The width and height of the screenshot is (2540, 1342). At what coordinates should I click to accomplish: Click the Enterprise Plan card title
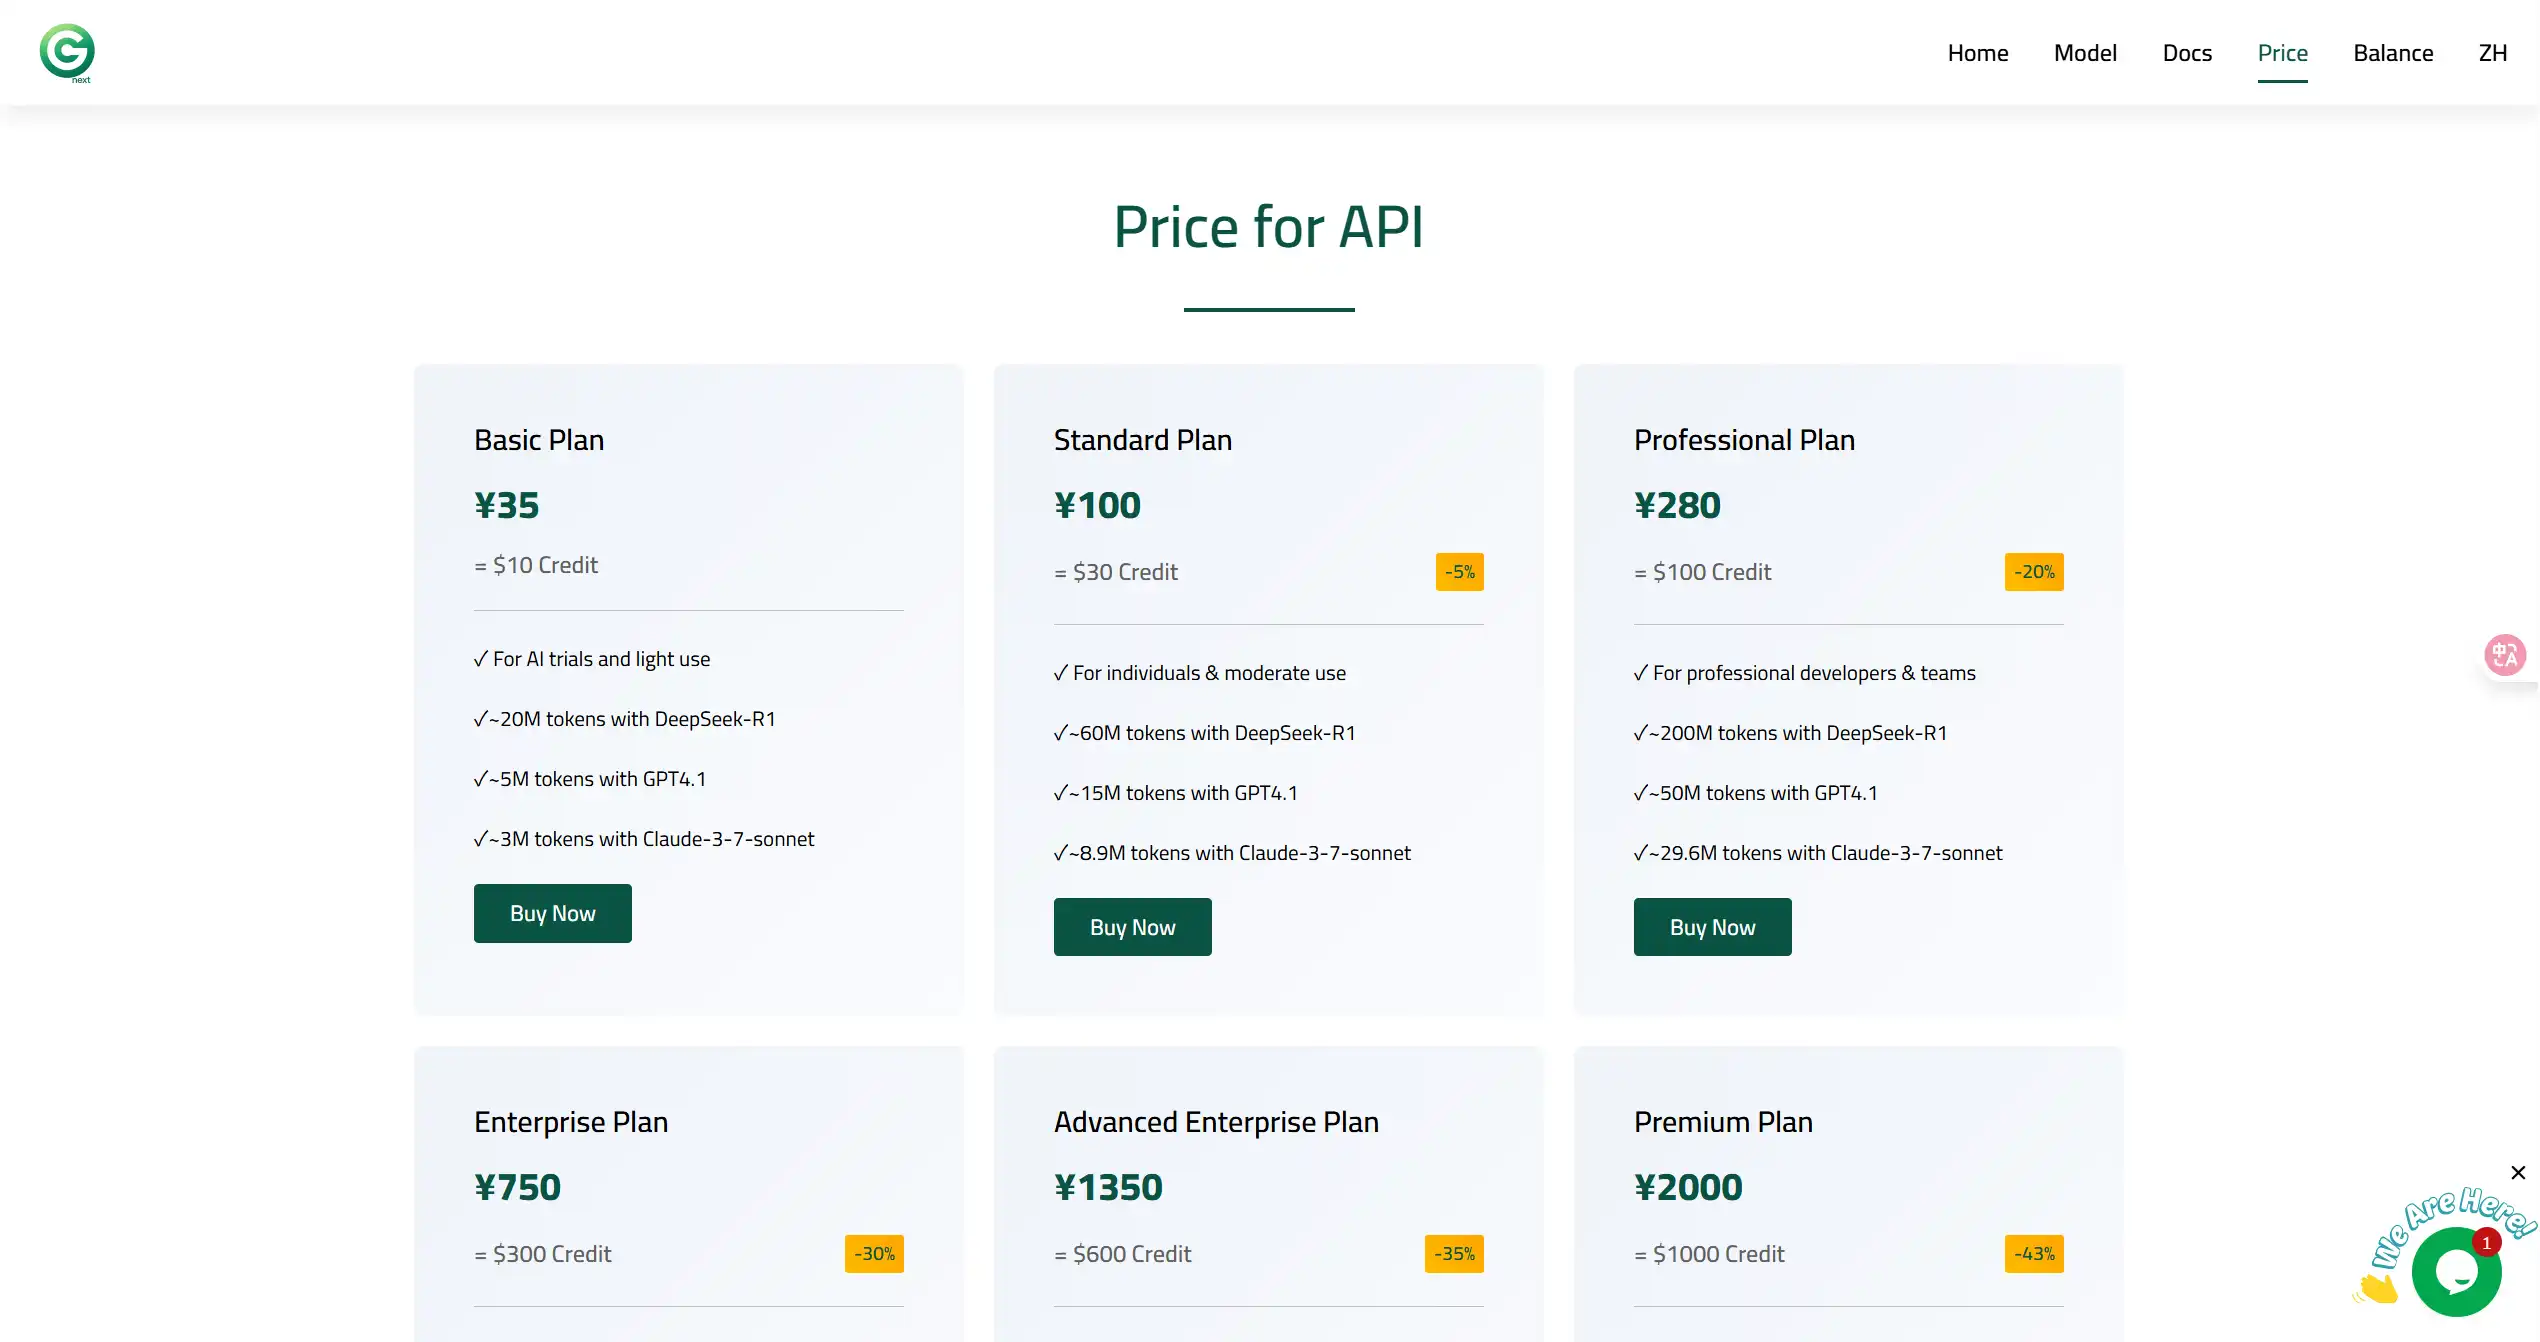[x=571, y=1122]
